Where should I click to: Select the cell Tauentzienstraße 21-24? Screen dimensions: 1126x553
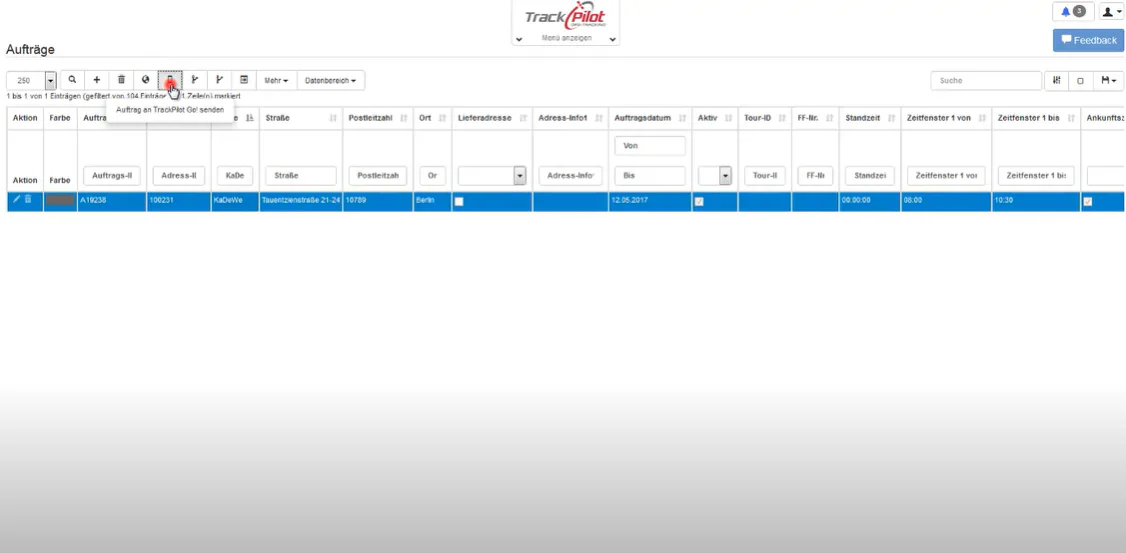[x=301, y=201]
